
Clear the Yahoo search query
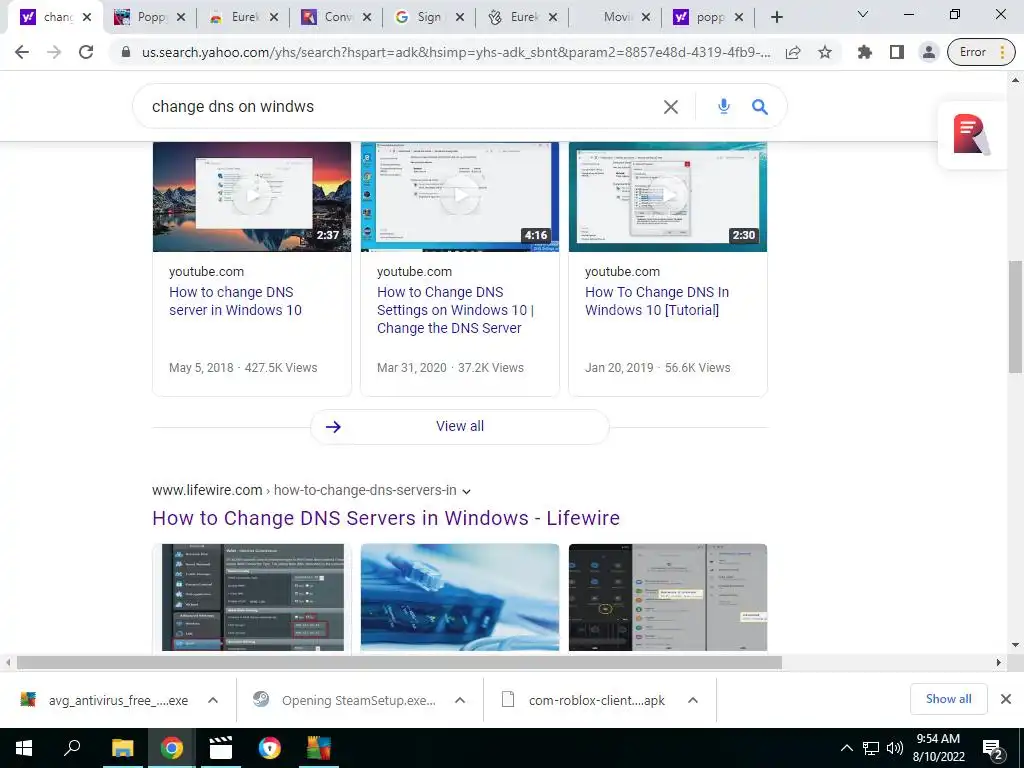(671, 107)
